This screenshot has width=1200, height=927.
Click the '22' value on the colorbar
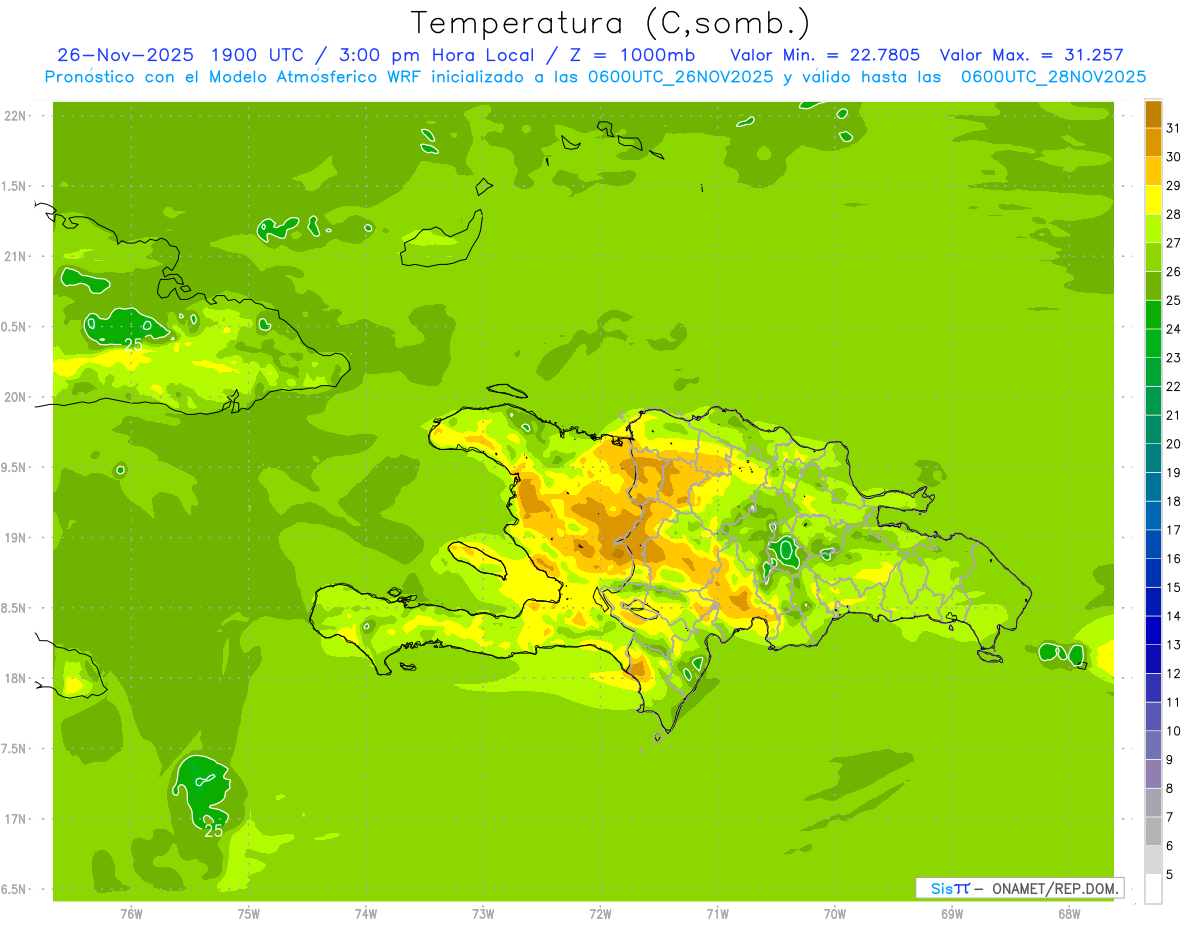[x=1173, y=387]
